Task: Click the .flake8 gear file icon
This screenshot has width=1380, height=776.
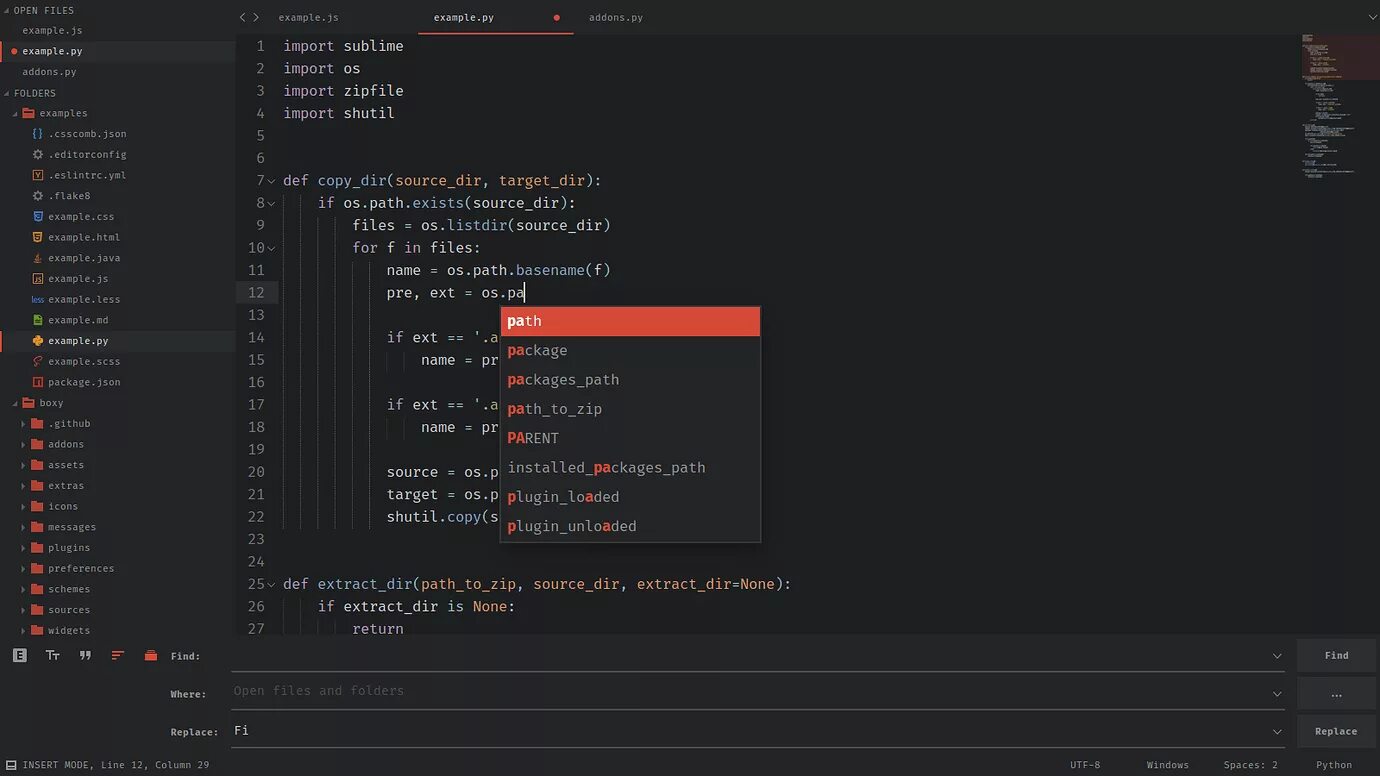Action: point(37,196)
